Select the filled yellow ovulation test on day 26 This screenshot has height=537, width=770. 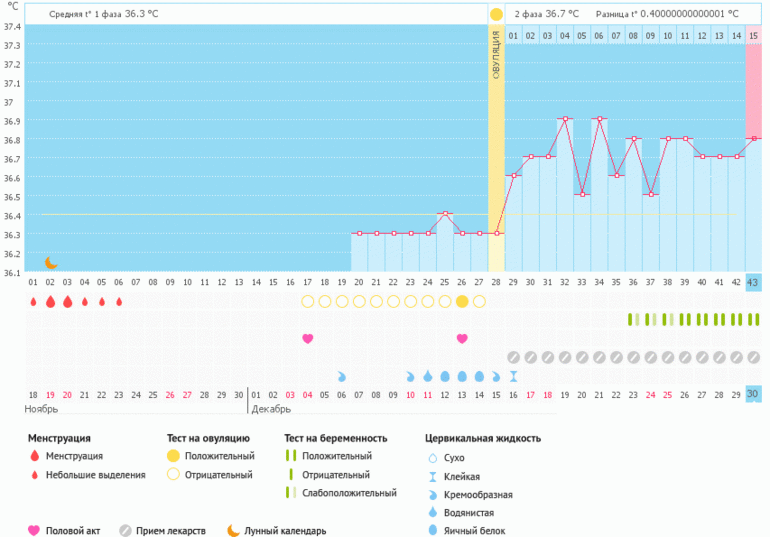462,301
